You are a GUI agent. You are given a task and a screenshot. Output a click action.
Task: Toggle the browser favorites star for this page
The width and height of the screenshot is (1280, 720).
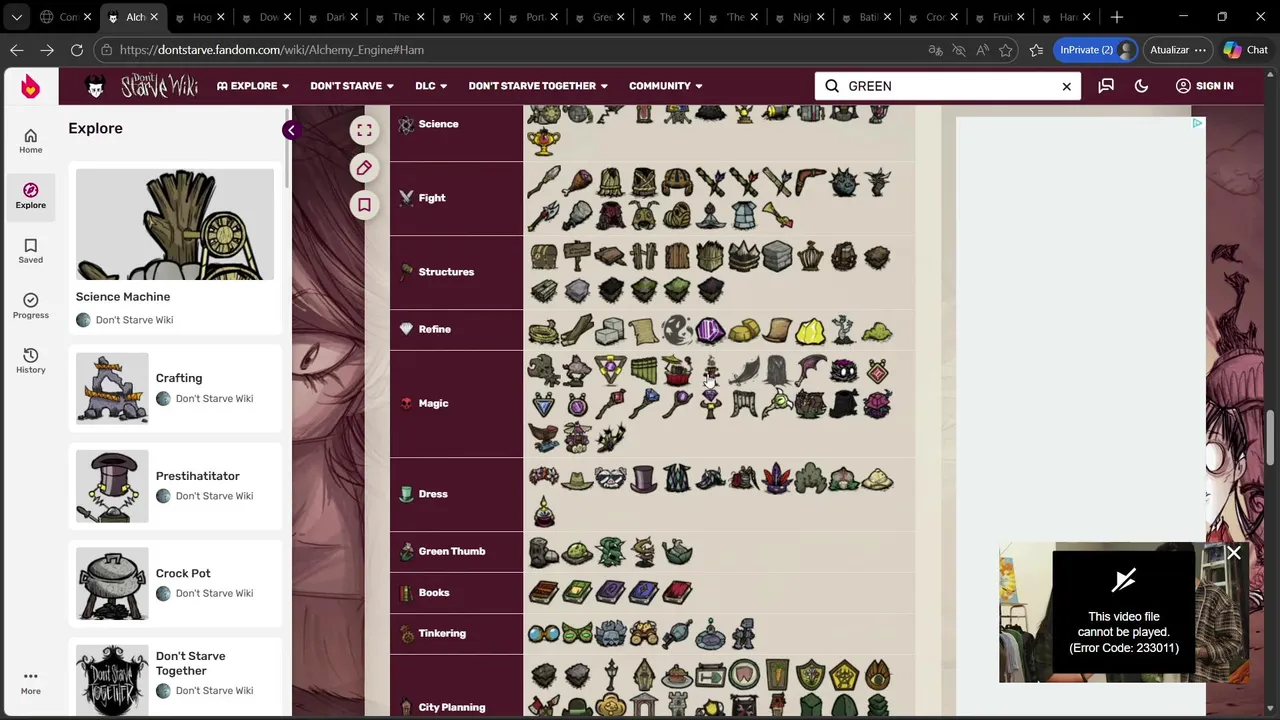(1006, 50)
